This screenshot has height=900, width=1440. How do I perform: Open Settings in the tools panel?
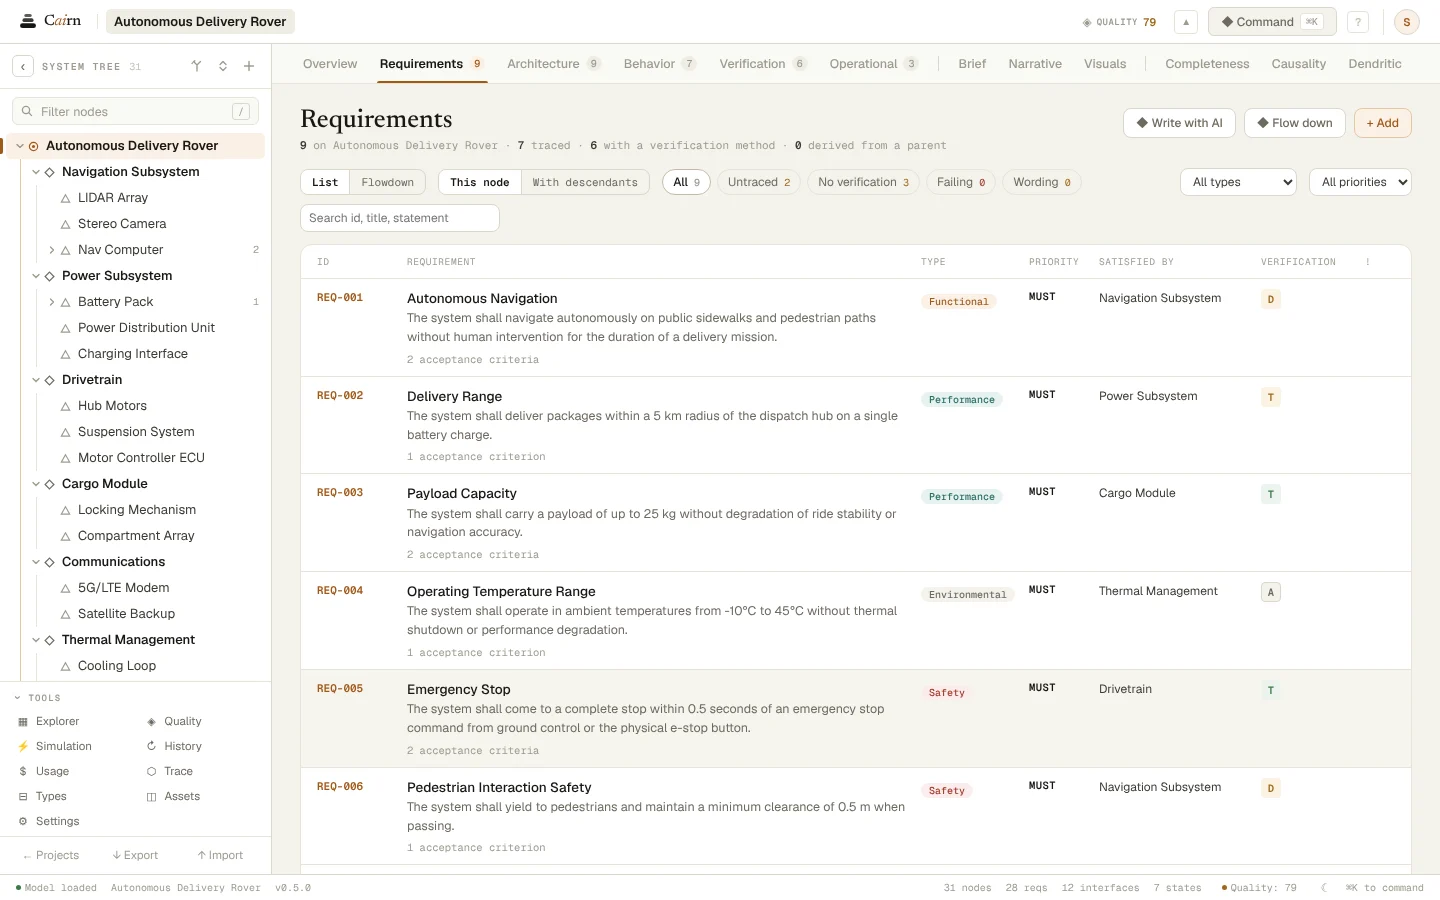pyautogui.click(x=57, y=821)
